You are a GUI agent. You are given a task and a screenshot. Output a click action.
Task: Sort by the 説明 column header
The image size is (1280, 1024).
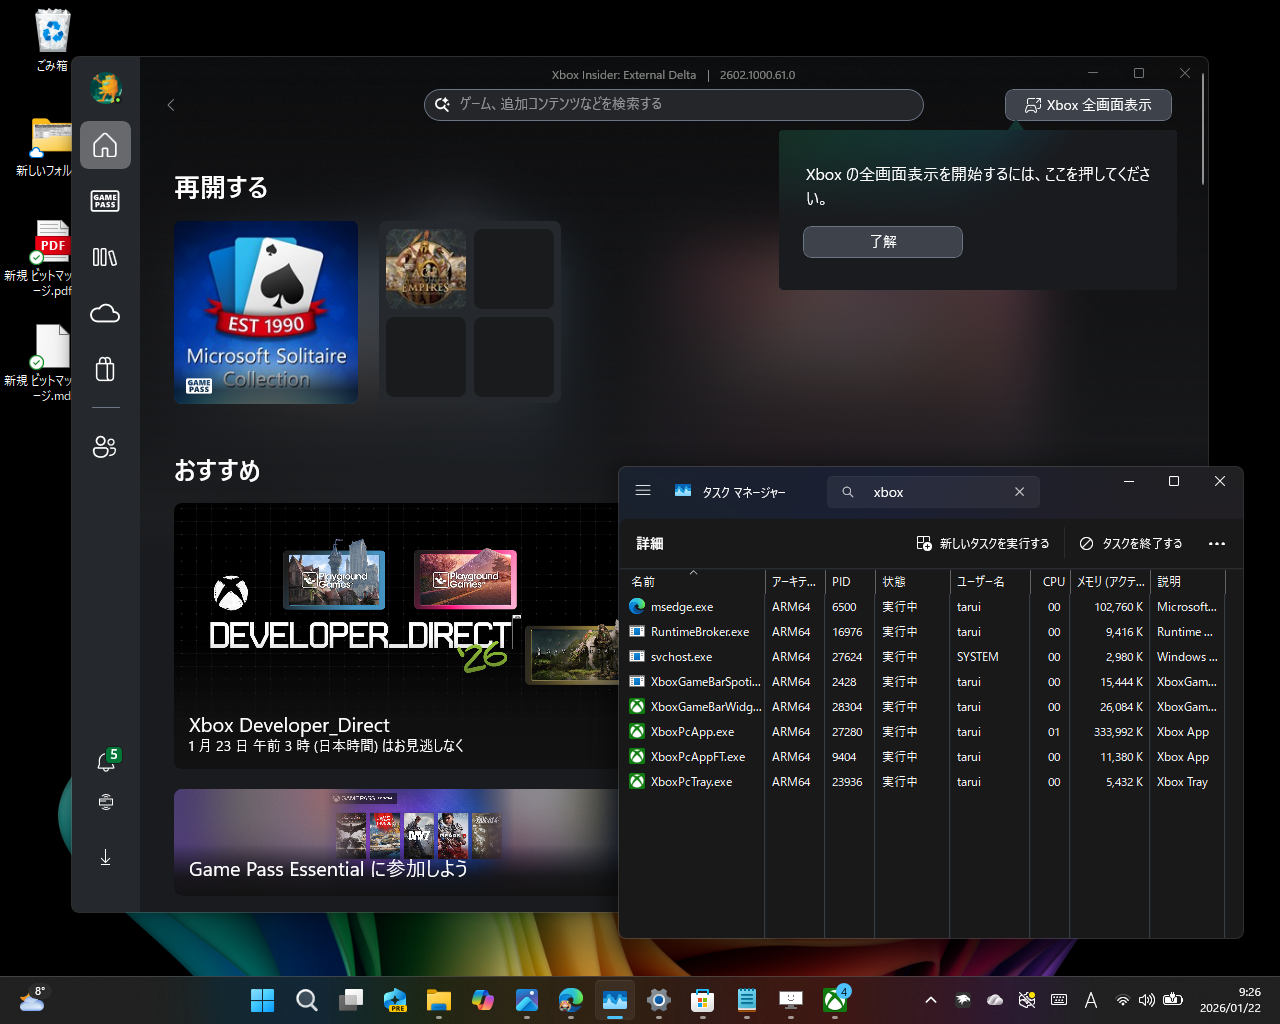pos(1187,581)
